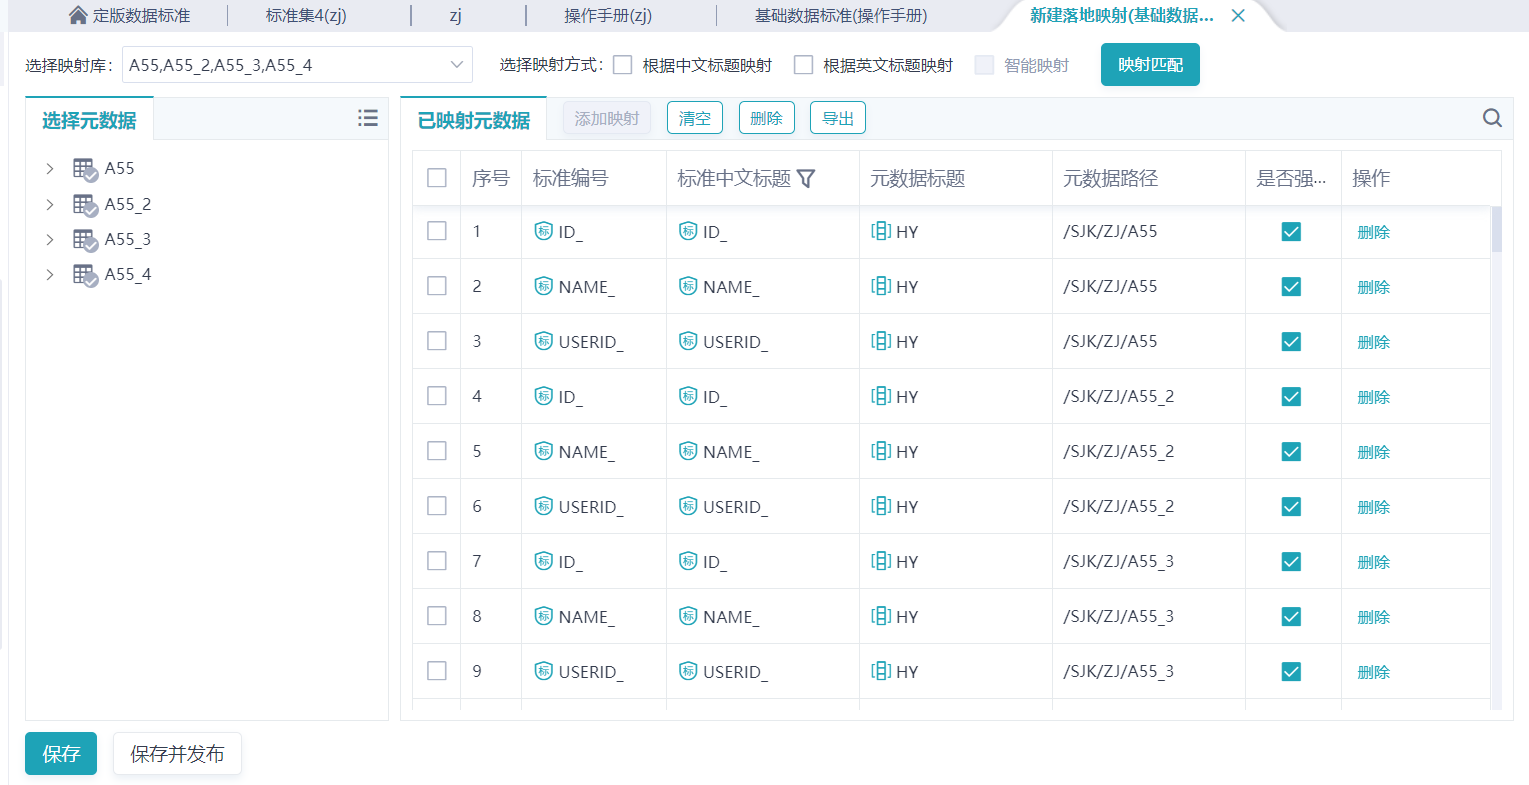This screenshot has height=785, width=1529.
Task: Toggle the select-all checkbox in table header
Action: (x=437, y=178)
